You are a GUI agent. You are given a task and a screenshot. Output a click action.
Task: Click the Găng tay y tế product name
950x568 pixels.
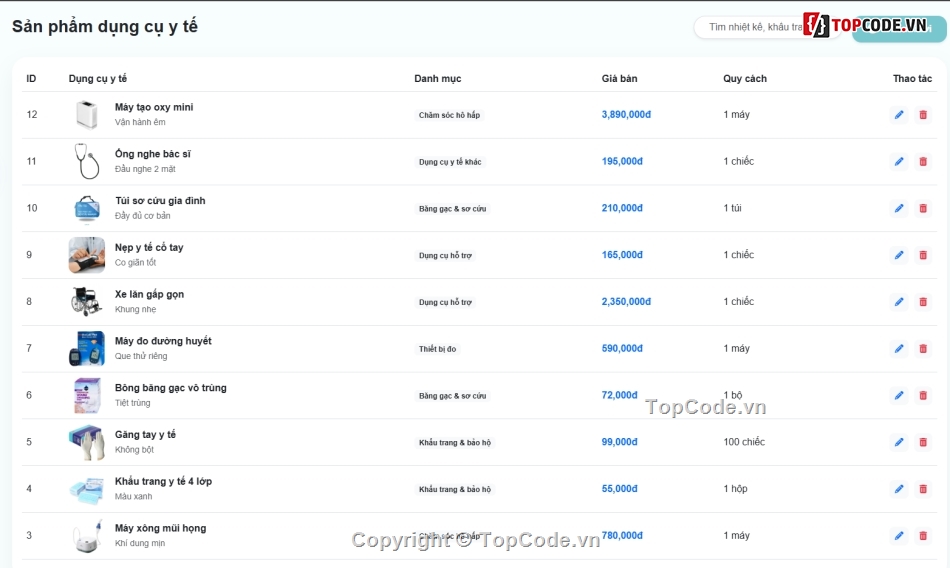[145, 435]
